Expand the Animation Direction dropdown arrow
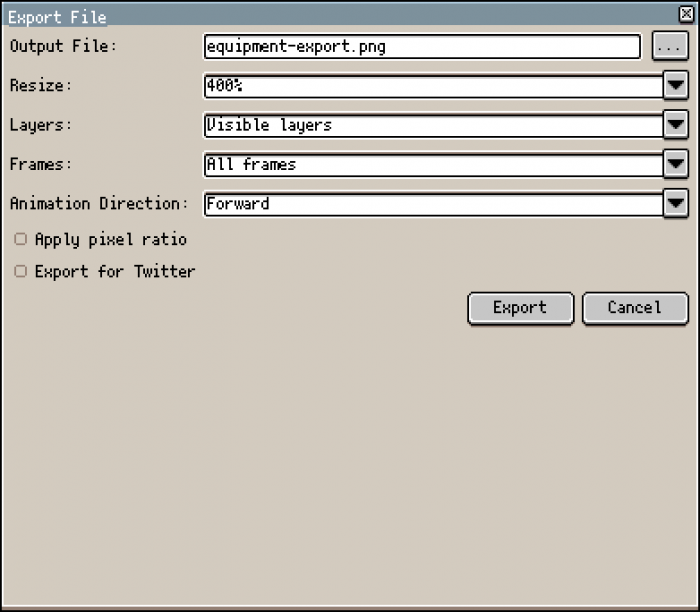This screenshot has width=700, height=612. pos(676,203)
